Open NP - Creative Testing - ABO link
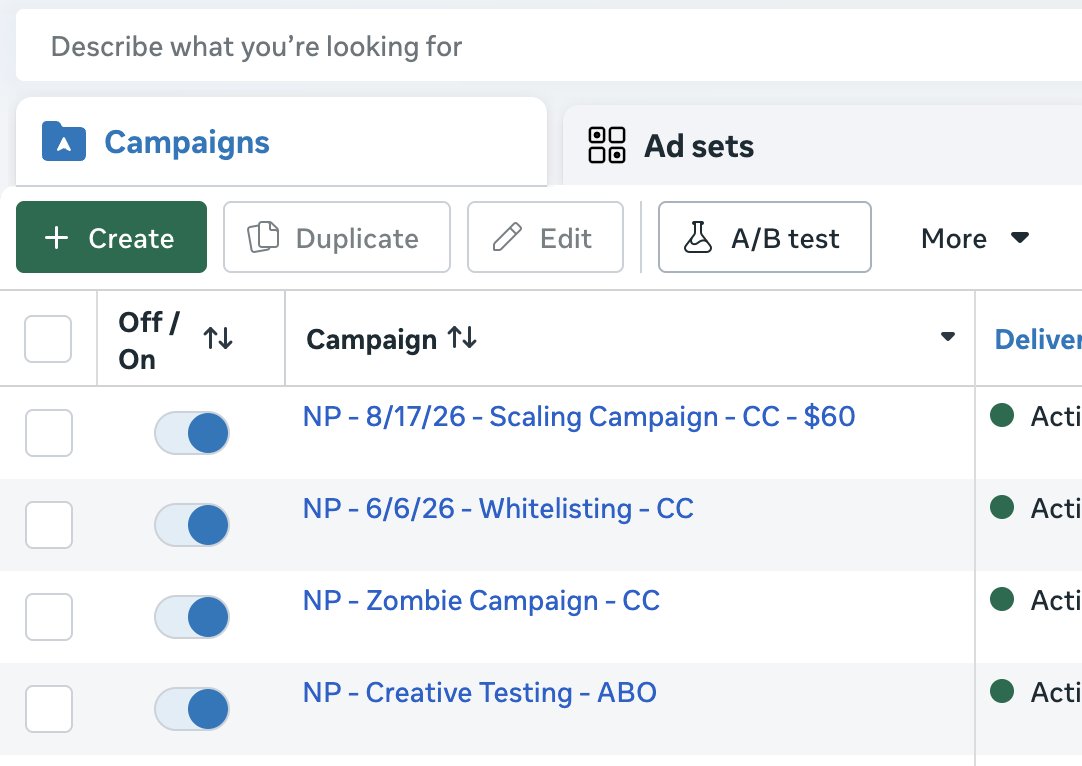 coord(480,692)
